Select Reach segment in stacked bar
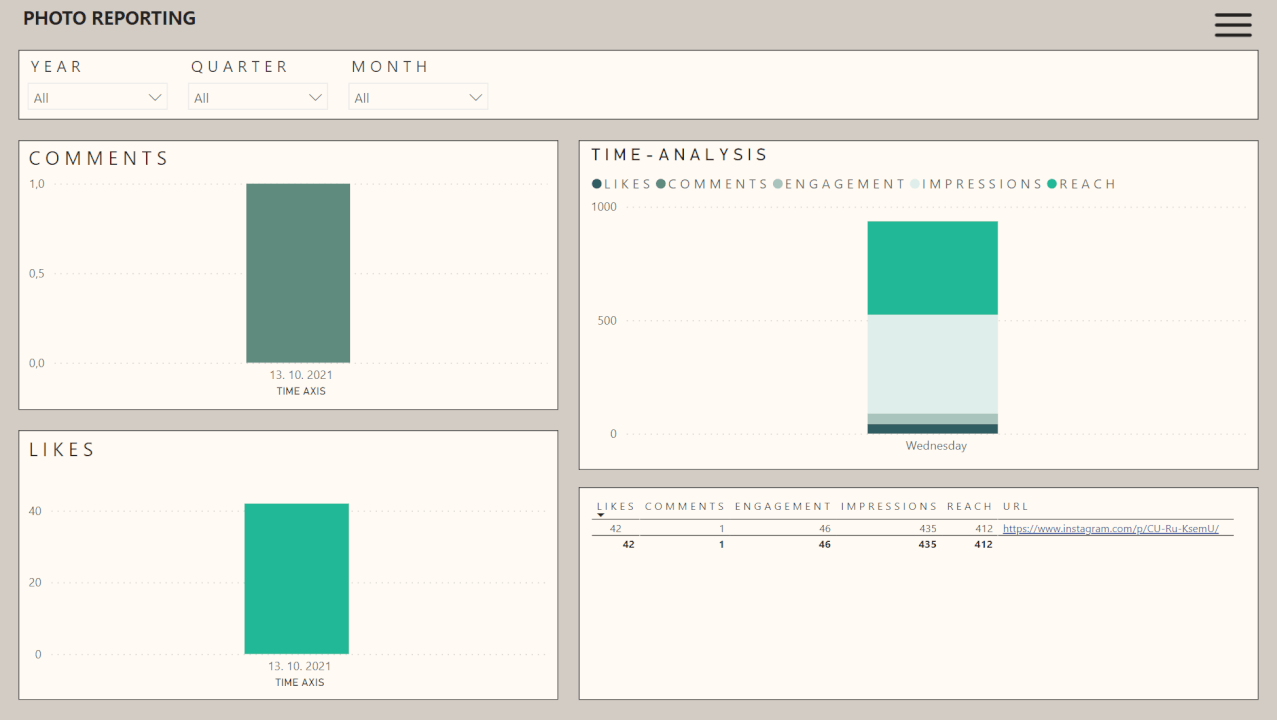The image size is (1277, 720). point(932,268)
